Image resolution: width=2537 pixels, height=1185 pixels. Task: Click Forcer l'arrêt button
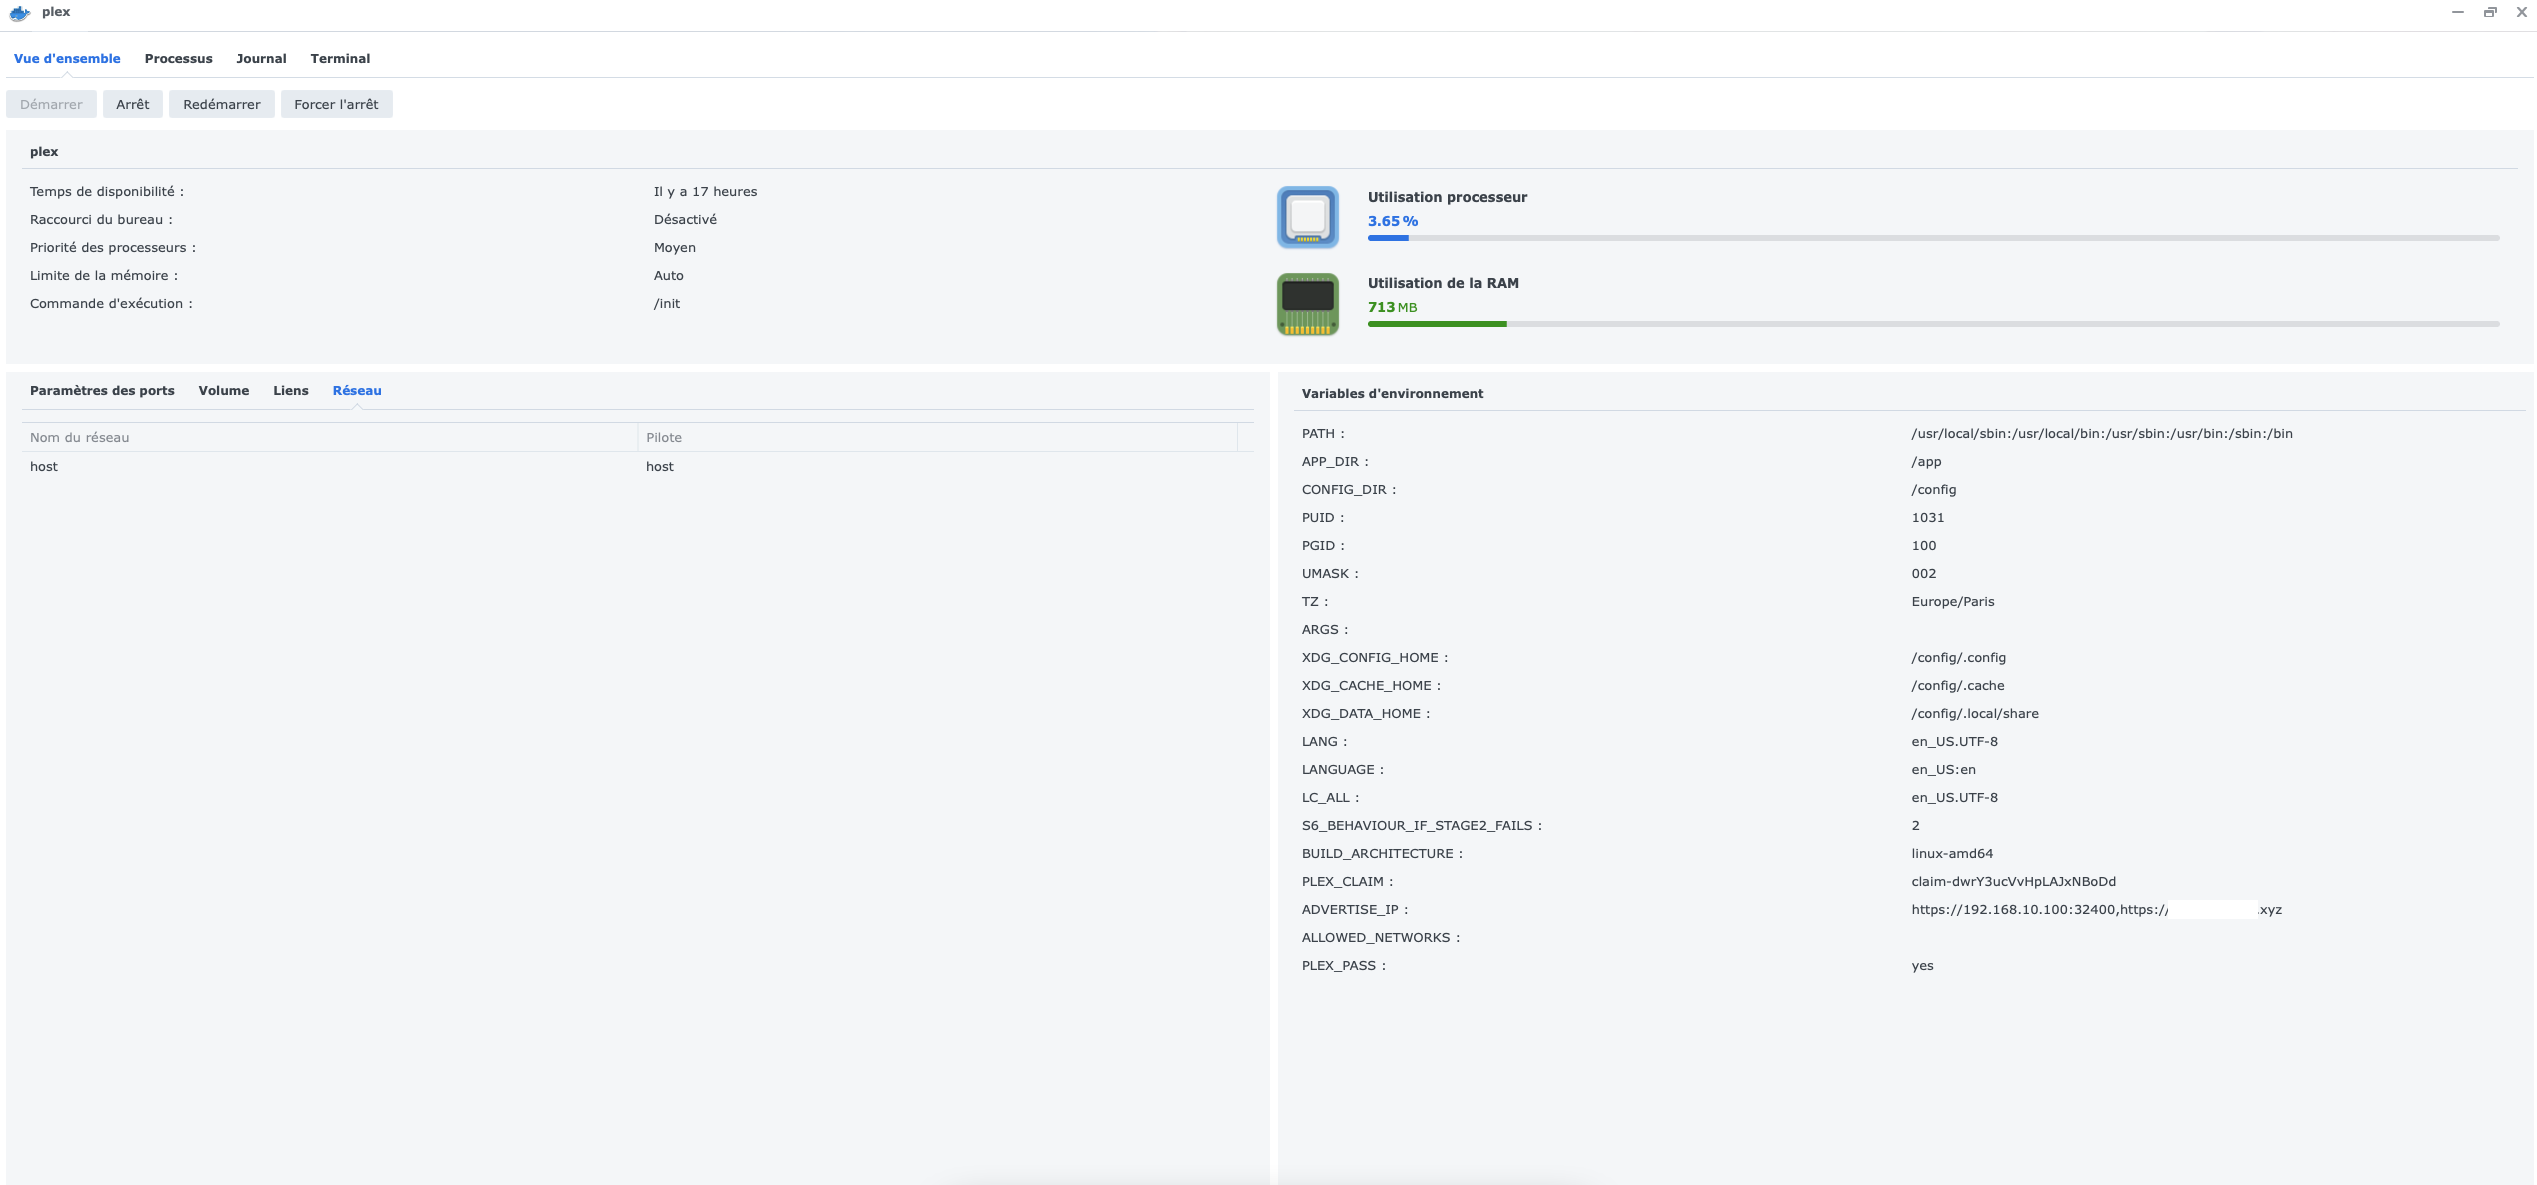[x=336, y=104]
